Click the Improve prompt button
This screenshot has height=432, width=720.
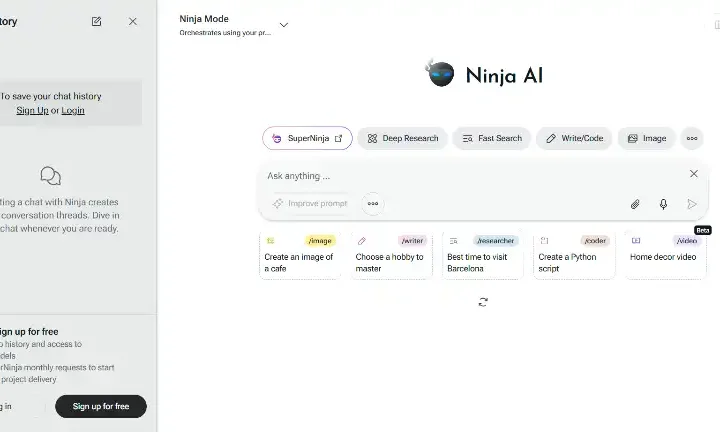click(x=310, y=203)
